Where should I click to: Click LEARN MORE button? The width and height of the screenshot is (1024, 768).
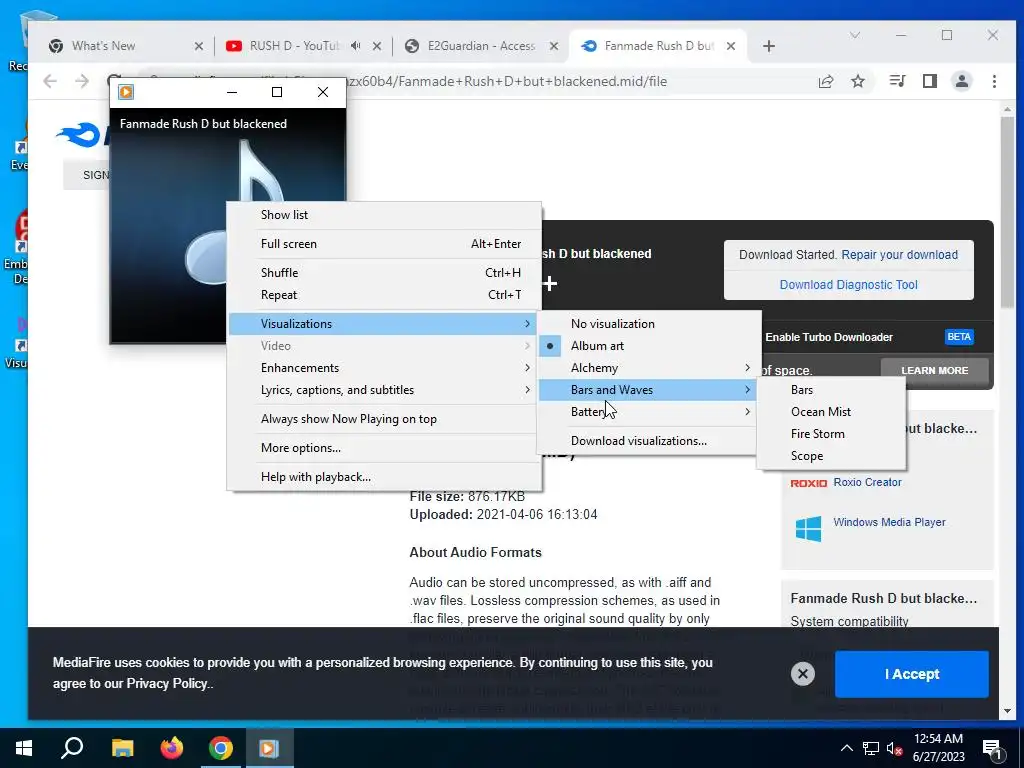(x=935, y=370)
